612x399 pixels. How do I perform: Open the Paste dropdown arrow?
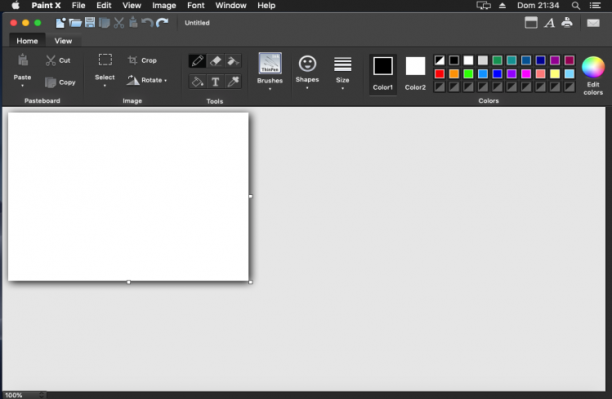[22, 86]
